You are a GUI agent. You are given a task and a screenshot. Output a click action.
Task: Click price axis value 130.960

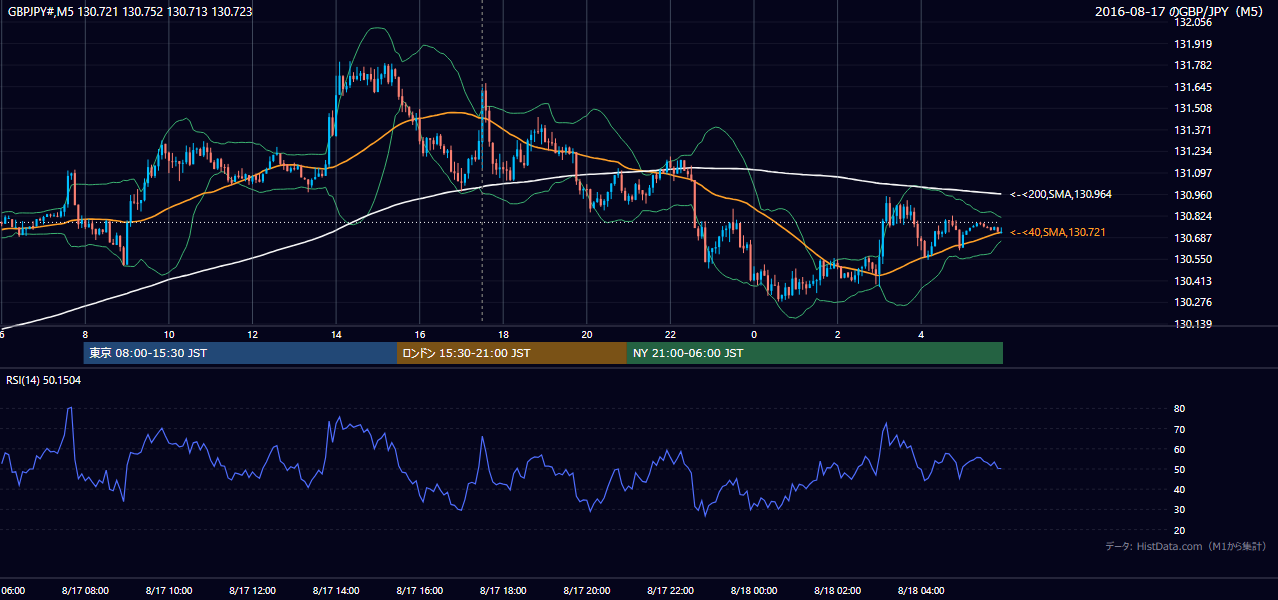1194,195
